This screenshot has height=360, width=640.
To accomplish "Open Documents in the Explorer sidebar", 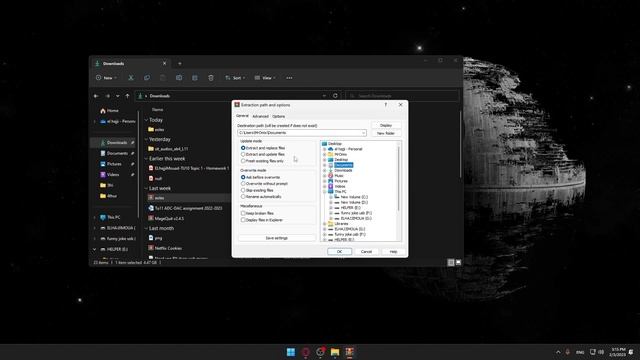I will click(x=117, y=153).
